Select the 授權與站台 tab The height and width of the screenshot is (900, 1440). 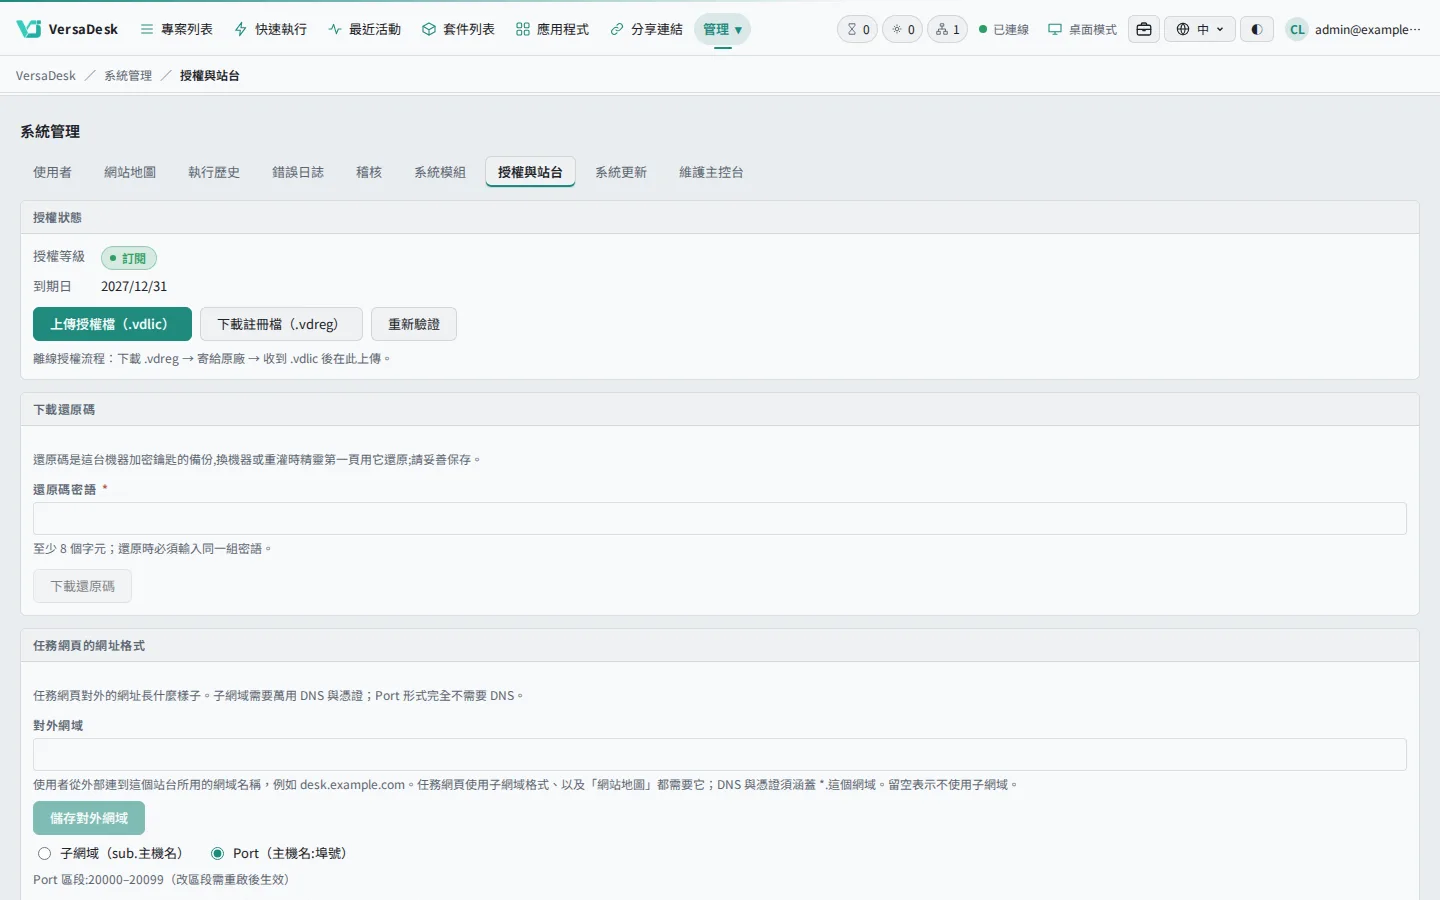530,172
